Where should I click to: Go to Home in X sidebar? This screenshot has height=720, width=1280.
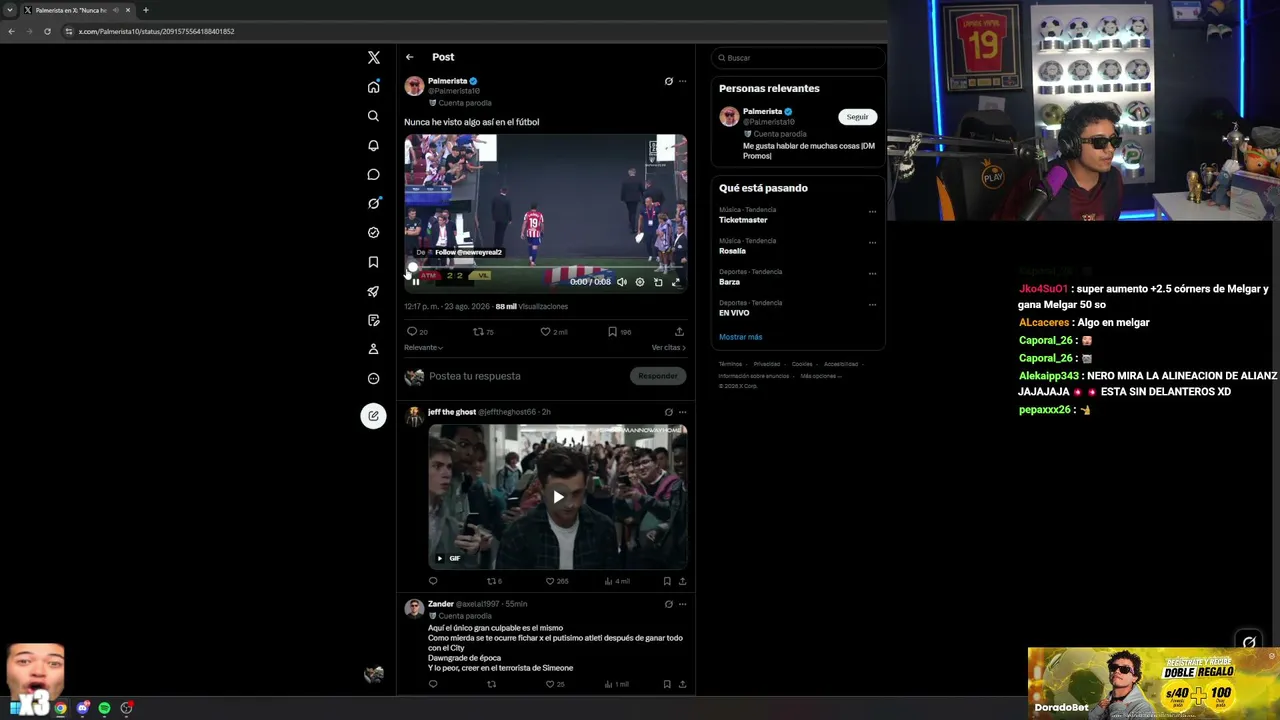tap(373, 87)
